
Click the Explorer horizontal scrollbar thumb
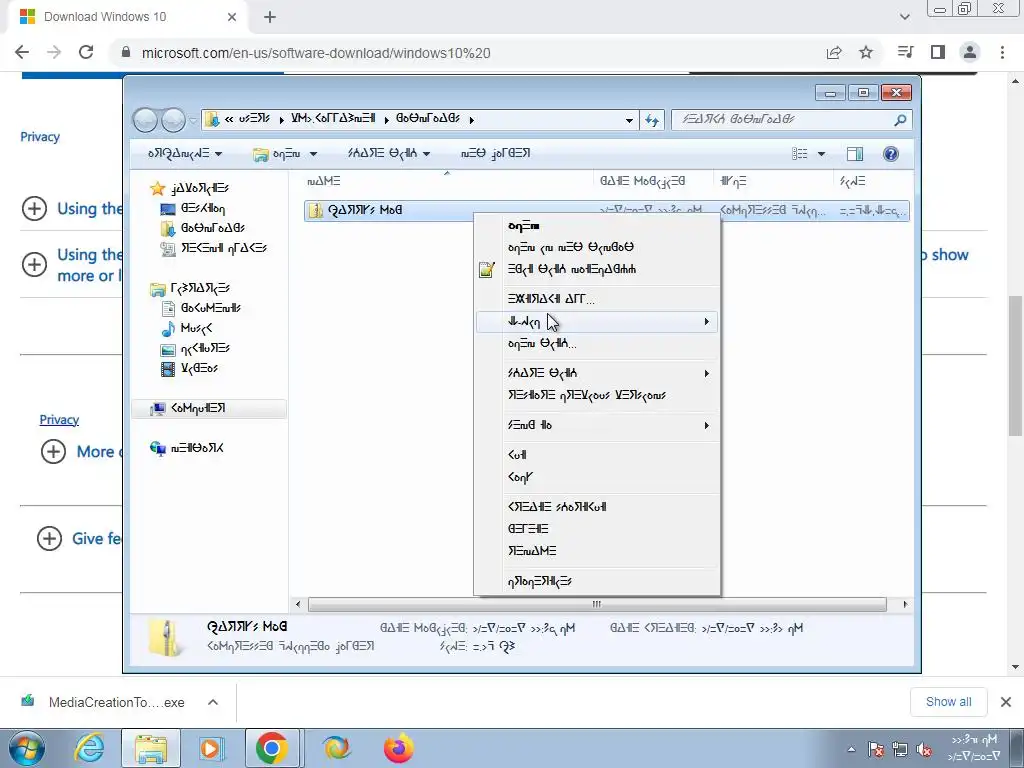[x=597, y=604]
